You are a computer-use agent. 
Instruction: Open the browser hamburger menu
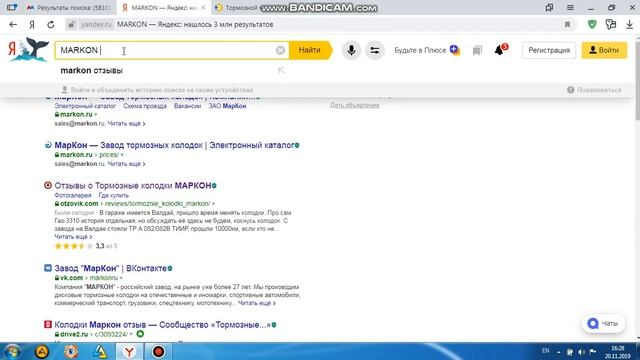(570, 7)
